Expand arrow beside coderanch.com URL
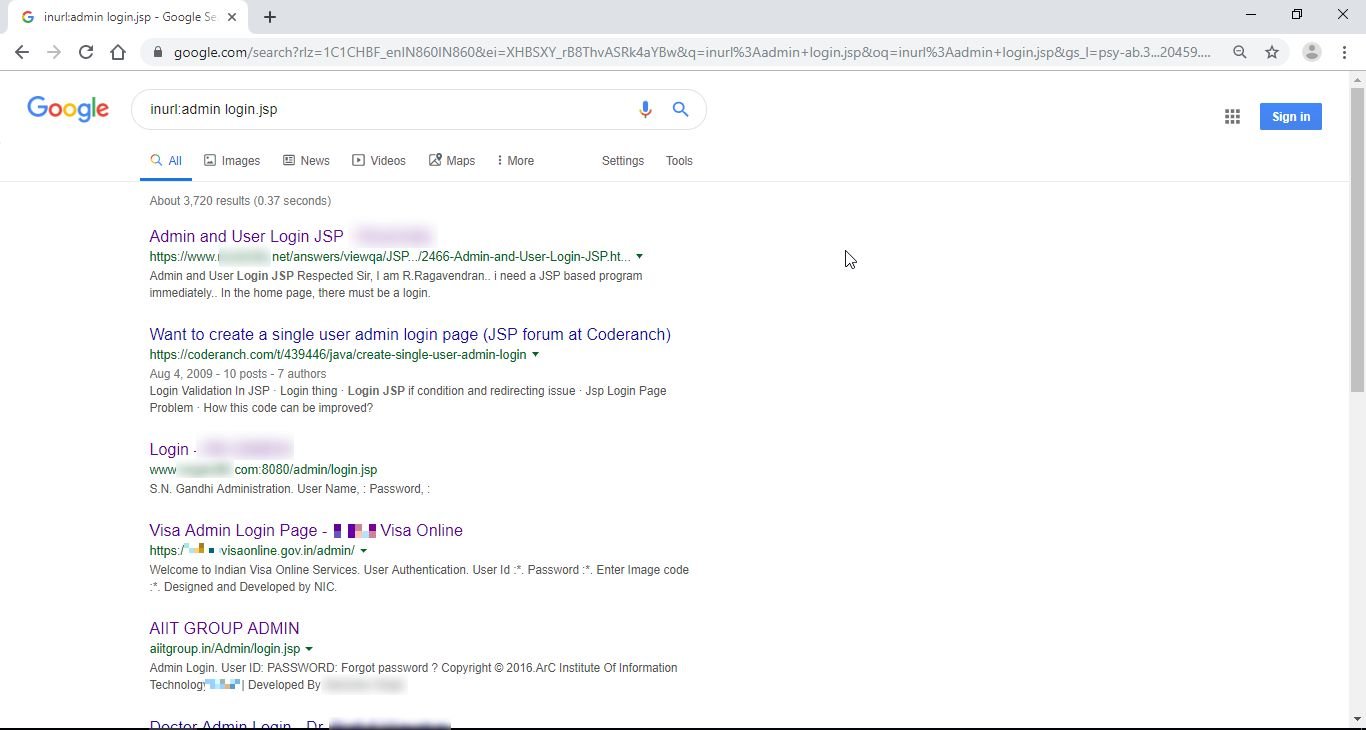This screenshot has height=730, width=1366. [536, 355]
